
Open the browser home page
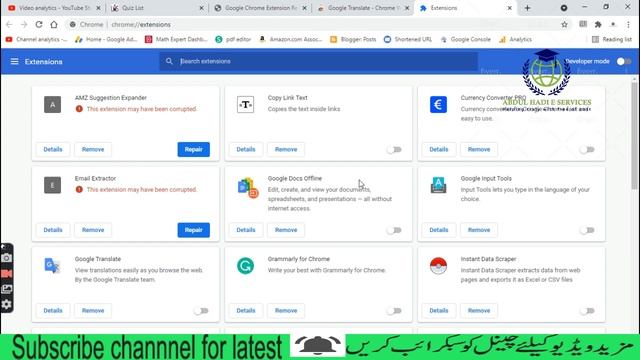[x=54, y=24]
